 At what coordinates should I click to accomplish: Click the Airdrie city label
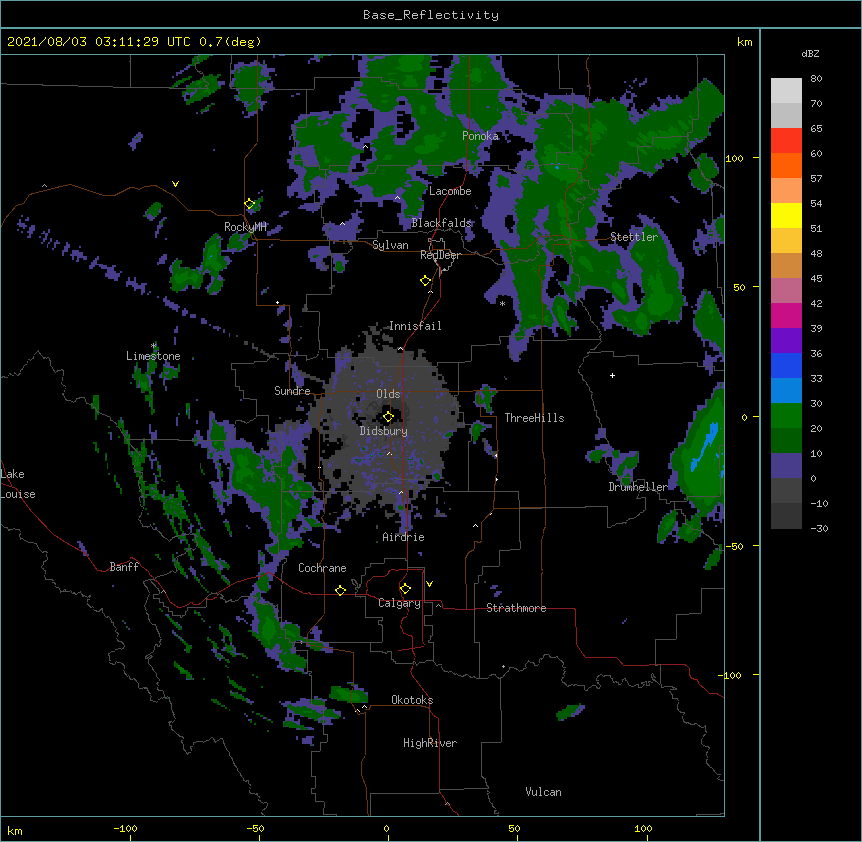point(404,537)
